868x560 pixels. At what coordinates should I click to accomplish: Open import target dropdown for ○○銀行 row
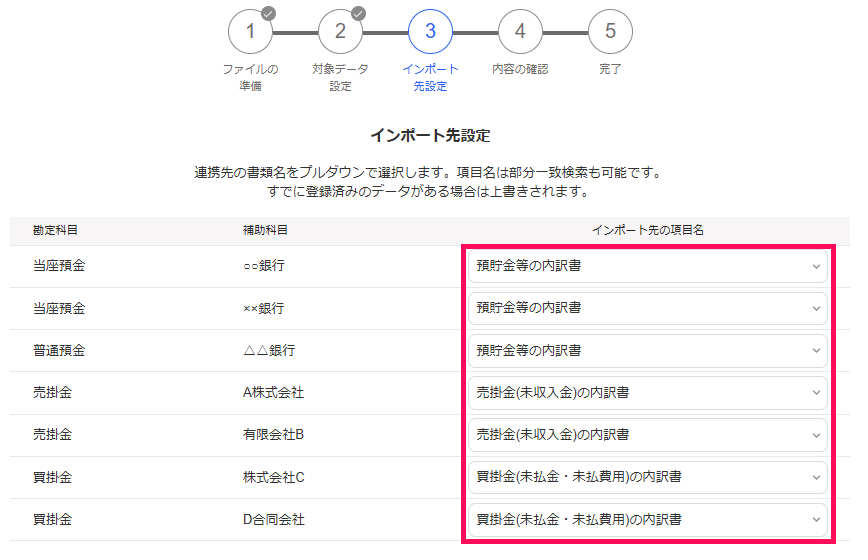[x=648, y=266]
